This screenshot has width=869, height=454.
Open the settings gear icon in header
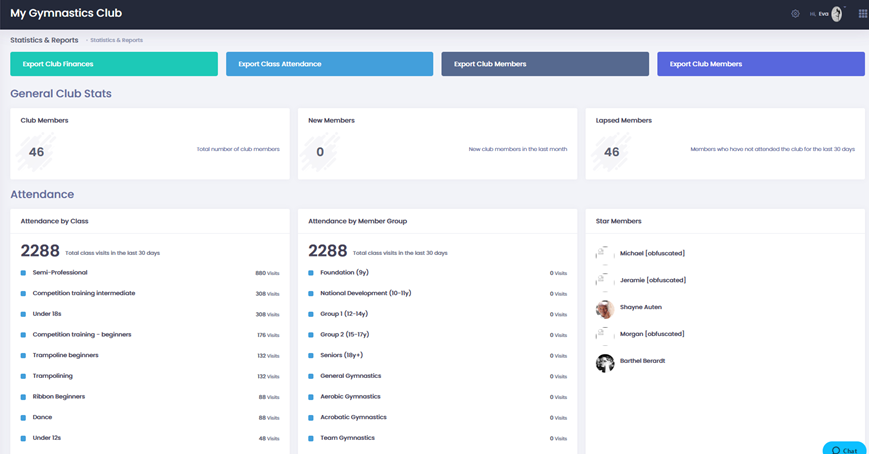tap(795, 14)
